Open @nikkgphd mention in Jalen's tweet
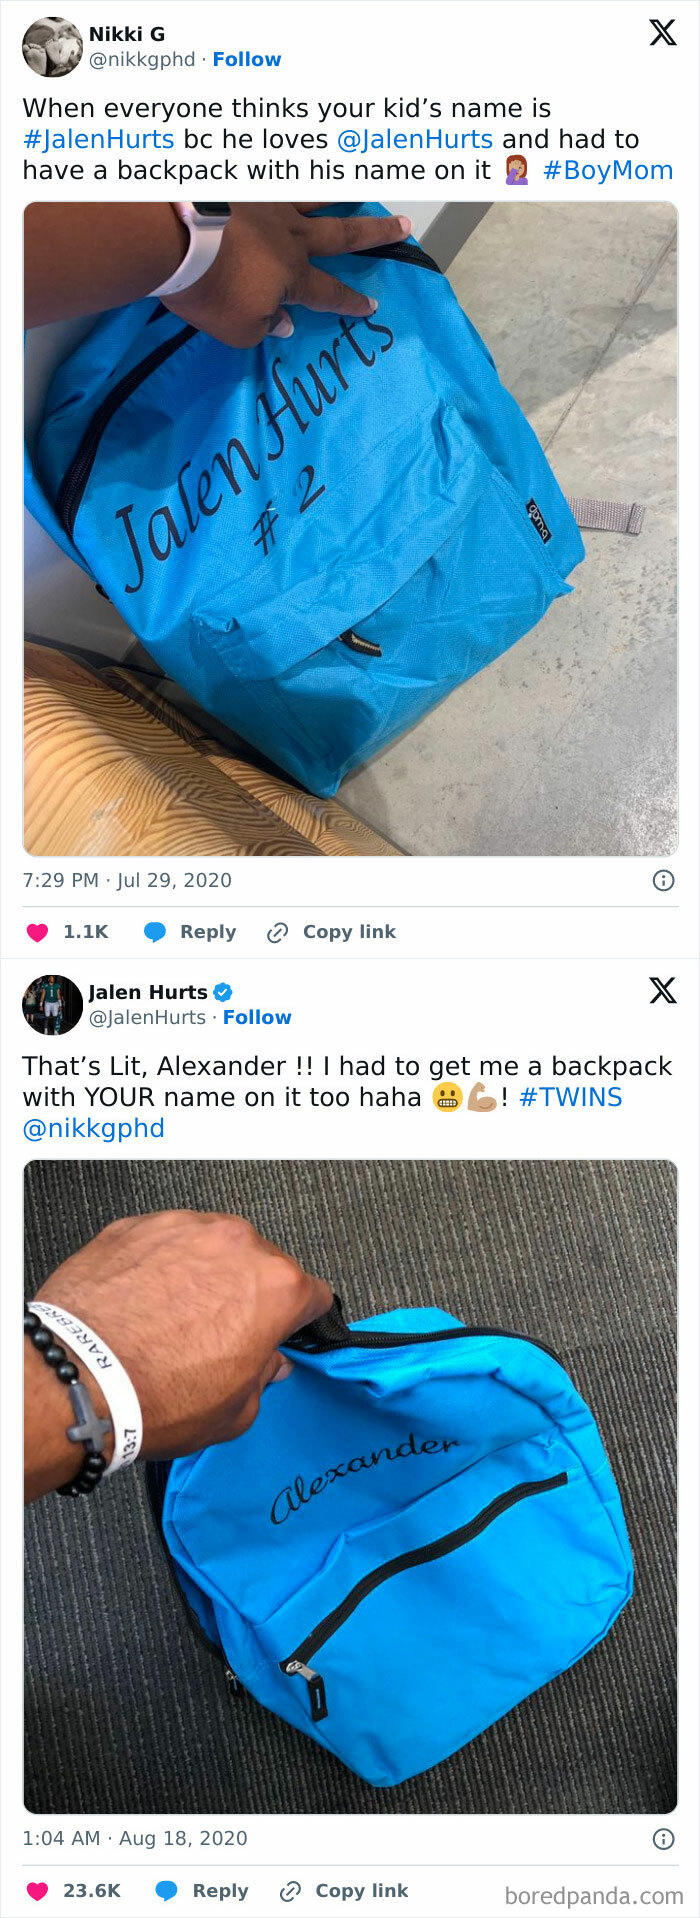Image resolution: width=700 pixels, height=1918 pixels. point(93,1128)
